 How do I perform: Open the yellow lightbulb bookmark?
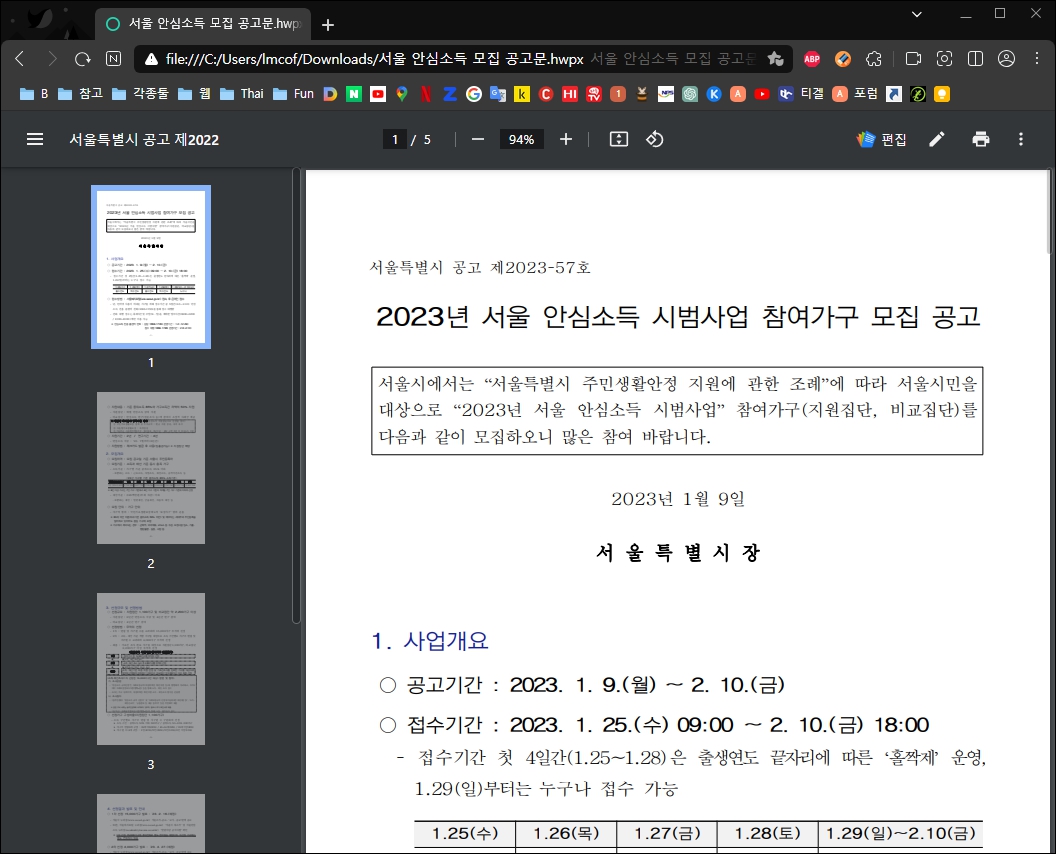pos(942,94)
